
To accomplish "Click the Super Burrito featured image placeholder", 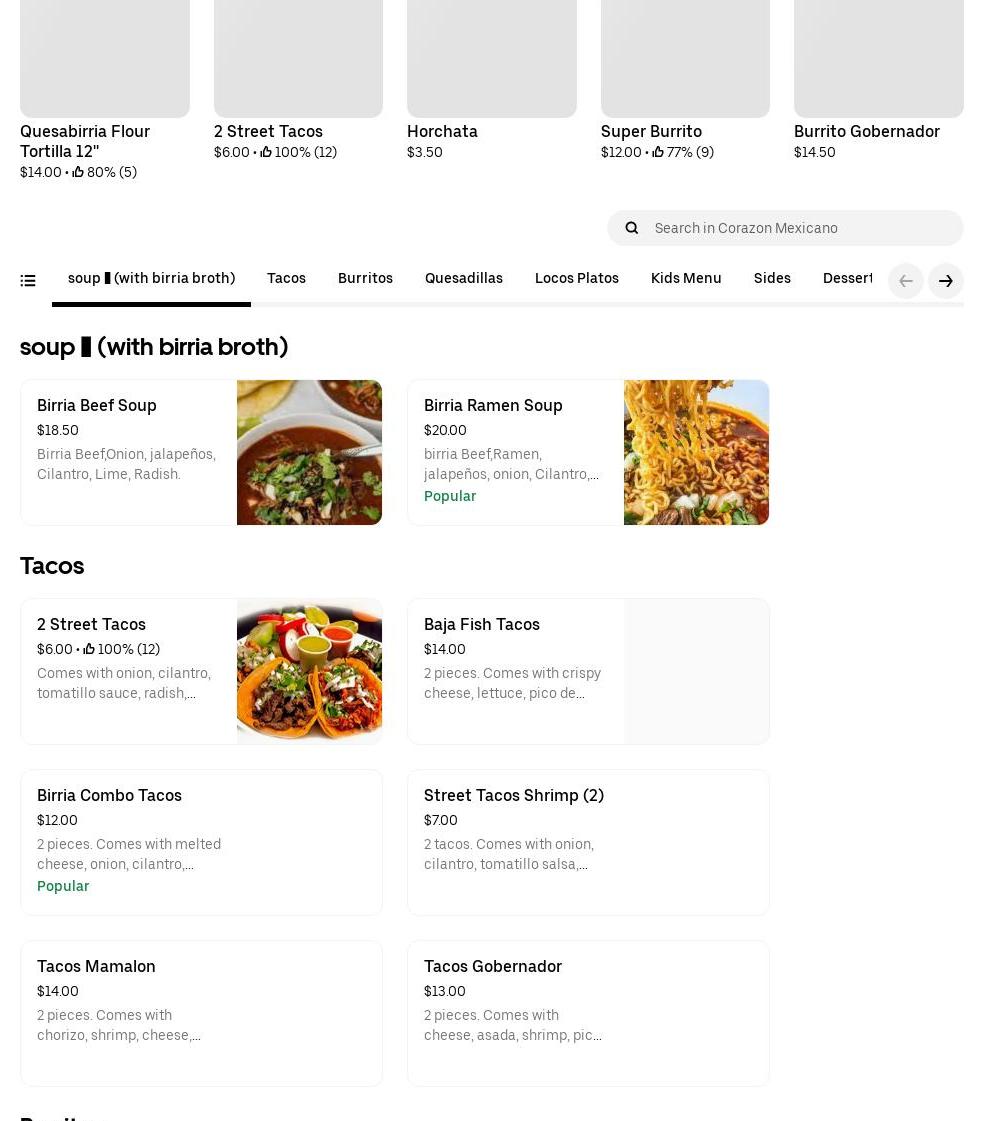I will (685, 59).
